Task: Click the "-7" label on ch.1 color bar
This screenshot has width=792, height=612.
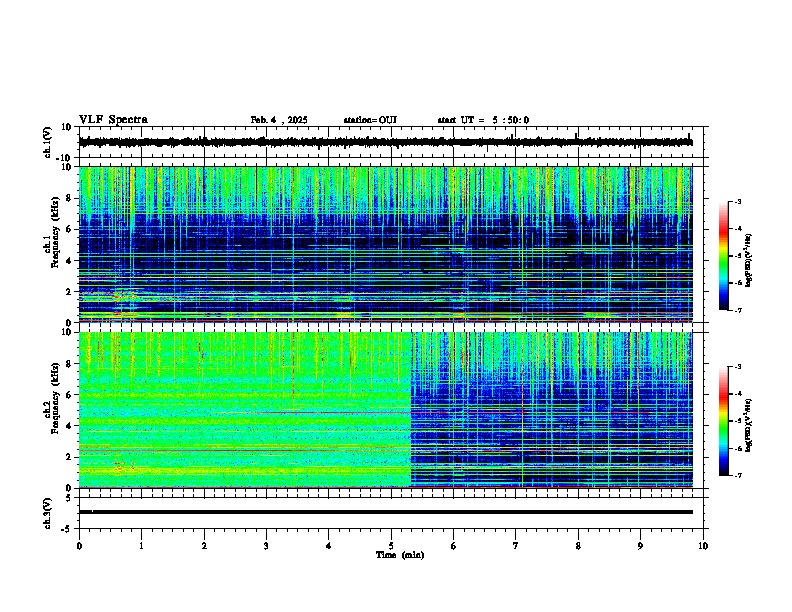Action: click(x=738, y=310)
